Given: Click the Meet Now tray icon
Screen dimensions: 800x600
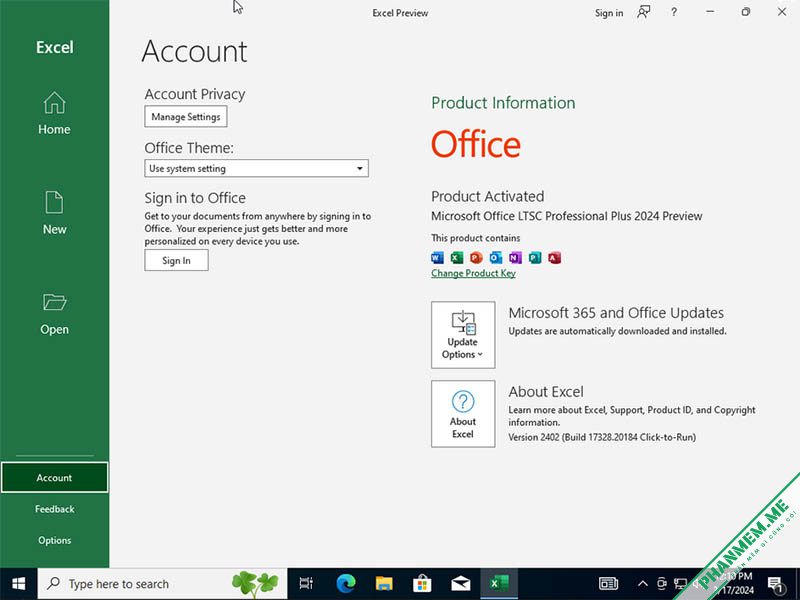Looking at the screenshot, I should [662, 584].
